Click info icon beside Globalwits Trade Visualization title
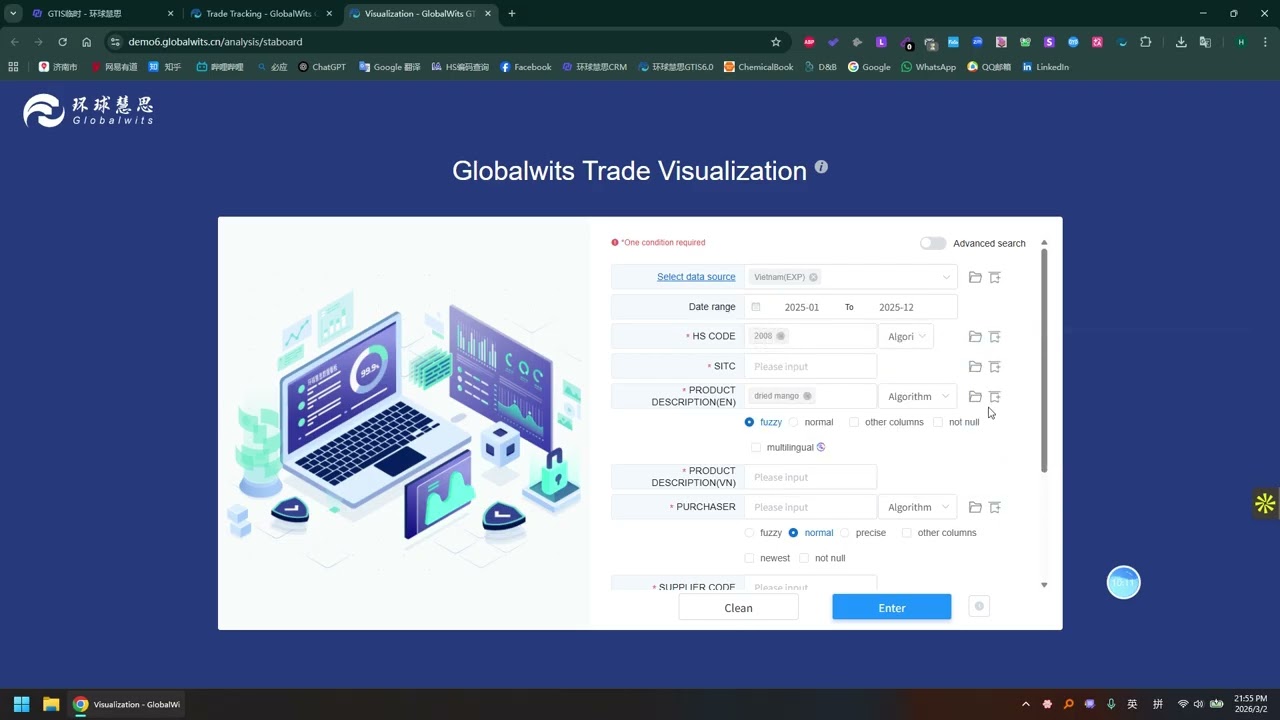The height and width of the screenshot is (720, 1280). (x=821, y=167)
